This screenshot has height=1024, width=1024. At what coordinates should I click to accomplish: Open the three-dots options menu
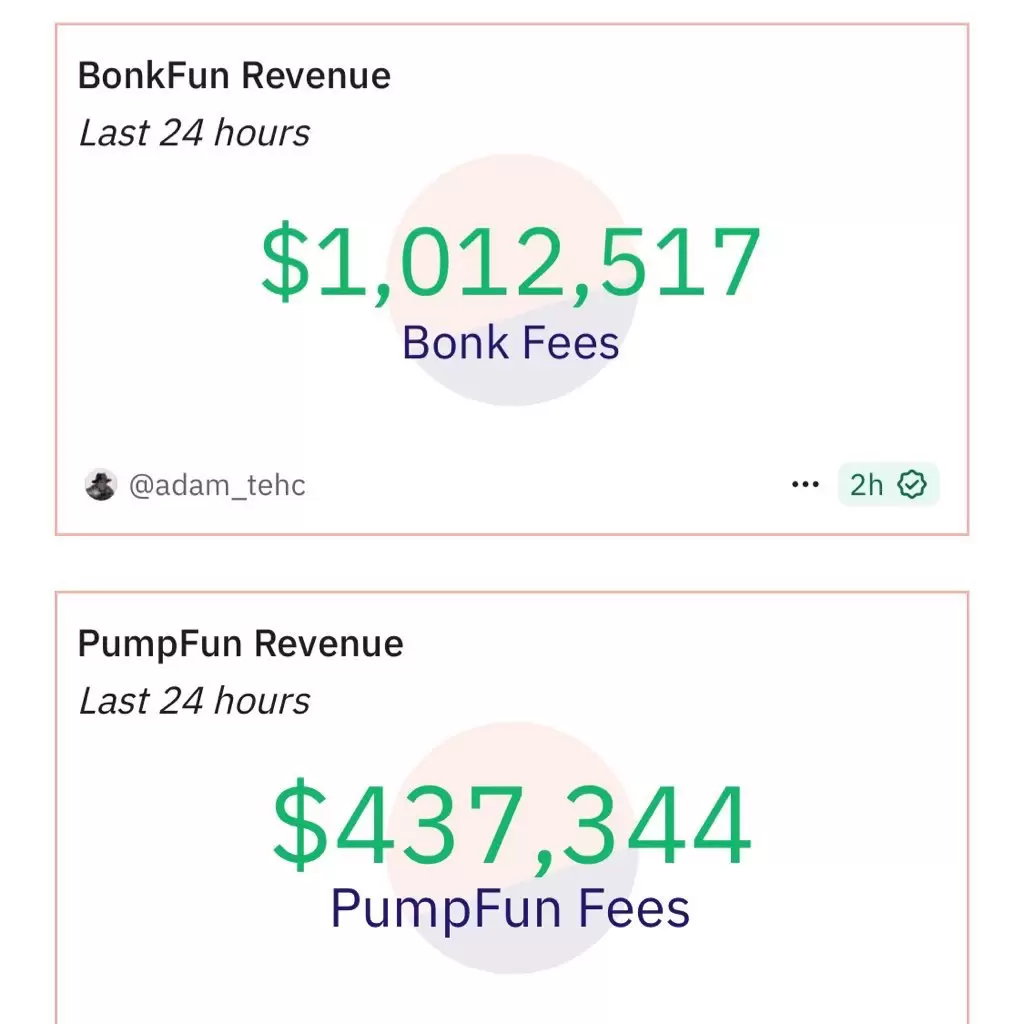pos(805,485)
